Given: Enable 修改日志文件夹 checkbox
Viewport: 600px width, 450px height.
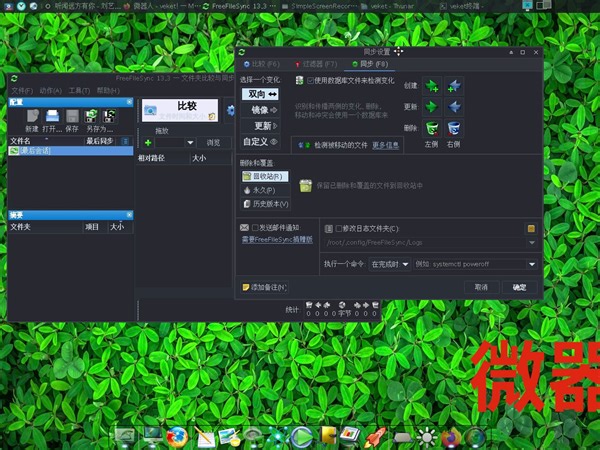Looking at the screenshot, I should point(338,229).
